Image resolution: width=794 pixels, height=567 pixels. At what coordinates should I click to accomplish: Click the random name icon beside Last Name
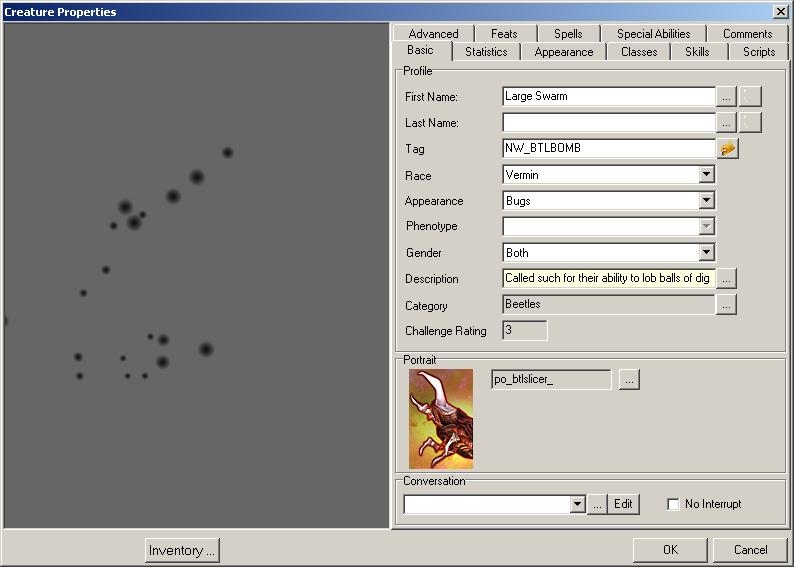point(750,123)
